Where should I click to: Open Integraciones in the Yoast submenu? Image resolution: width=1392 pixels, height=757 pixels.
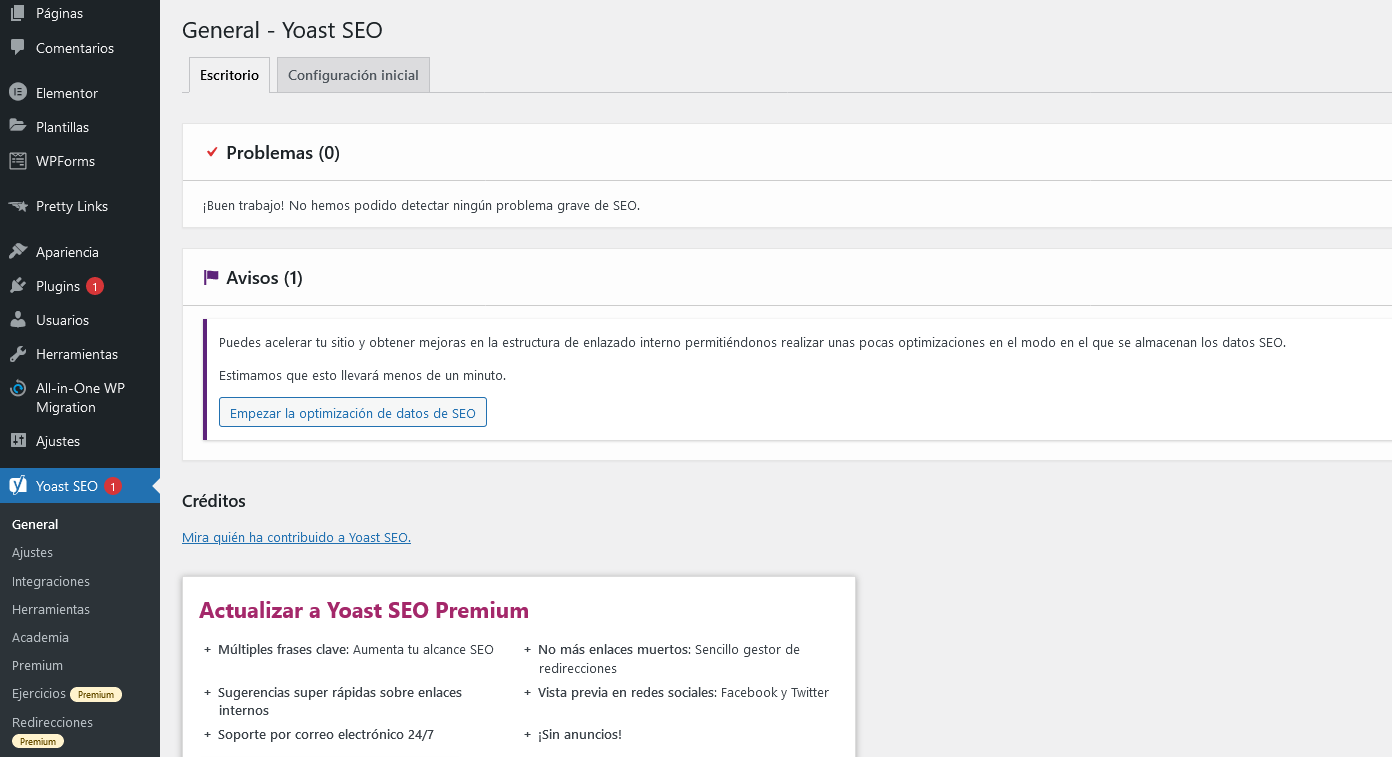point(51,581)
